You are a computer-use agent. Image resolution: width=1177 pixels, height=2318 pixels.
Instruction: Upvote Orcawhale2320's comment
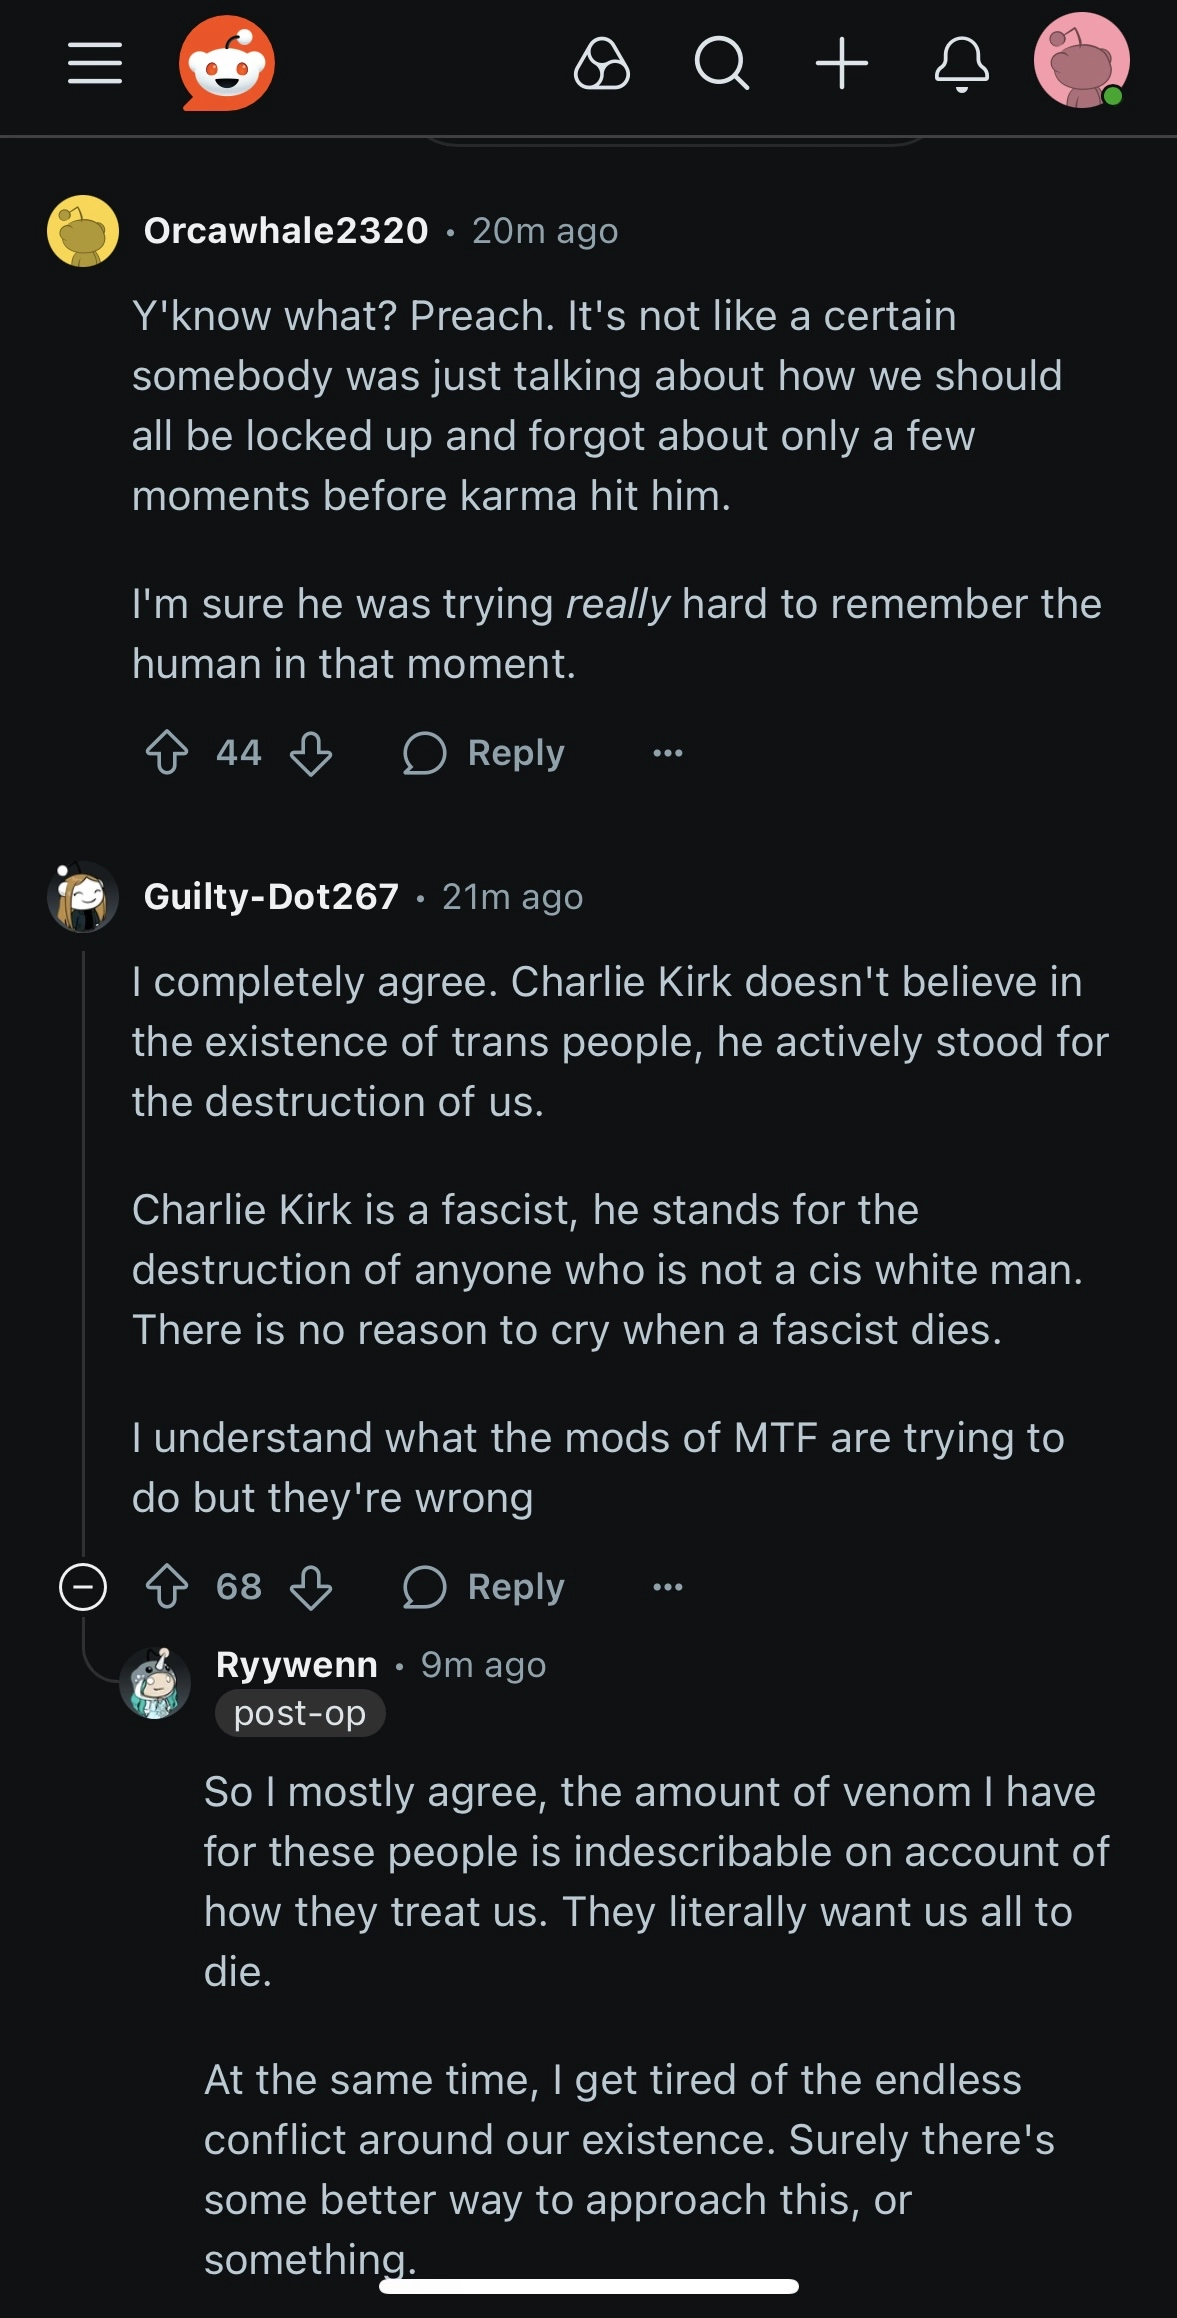pyautogui.click(x=167, y=753)
